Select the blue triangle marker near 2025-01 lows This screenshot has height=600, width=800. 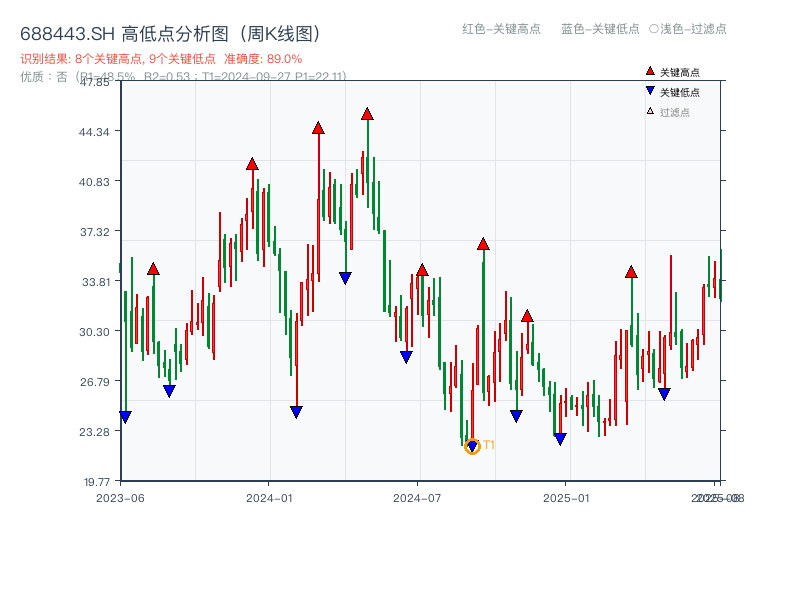[558, 437]
